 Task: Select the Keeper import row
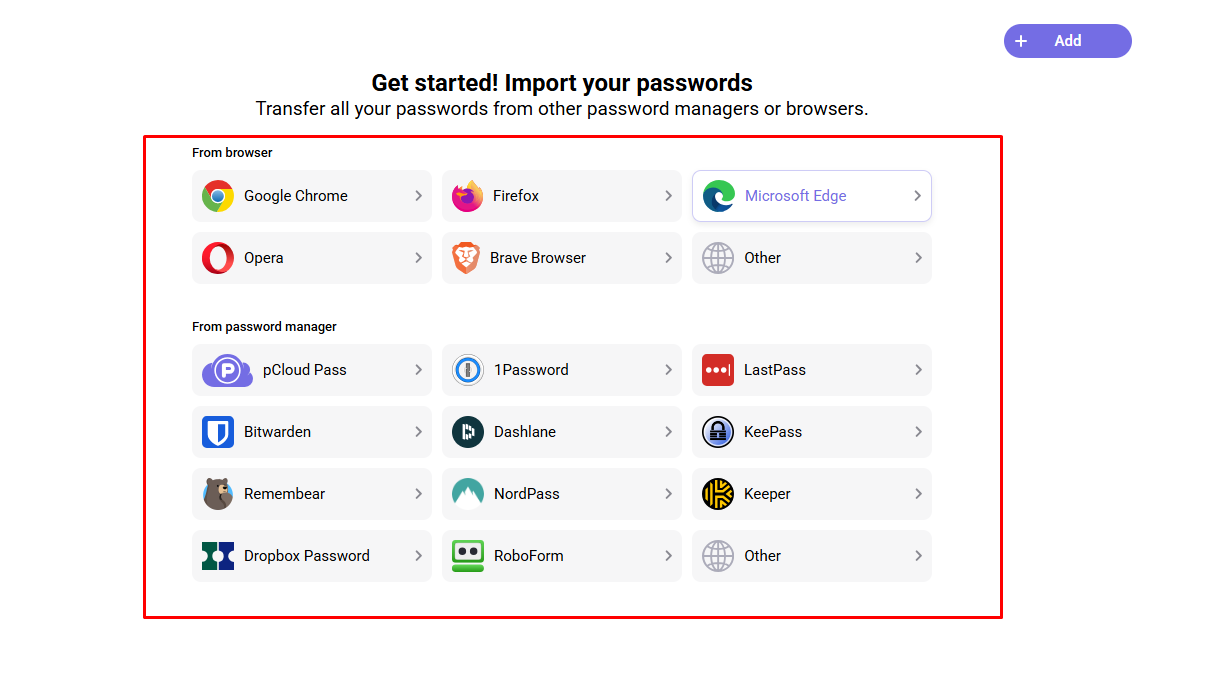tap(812, 494)
